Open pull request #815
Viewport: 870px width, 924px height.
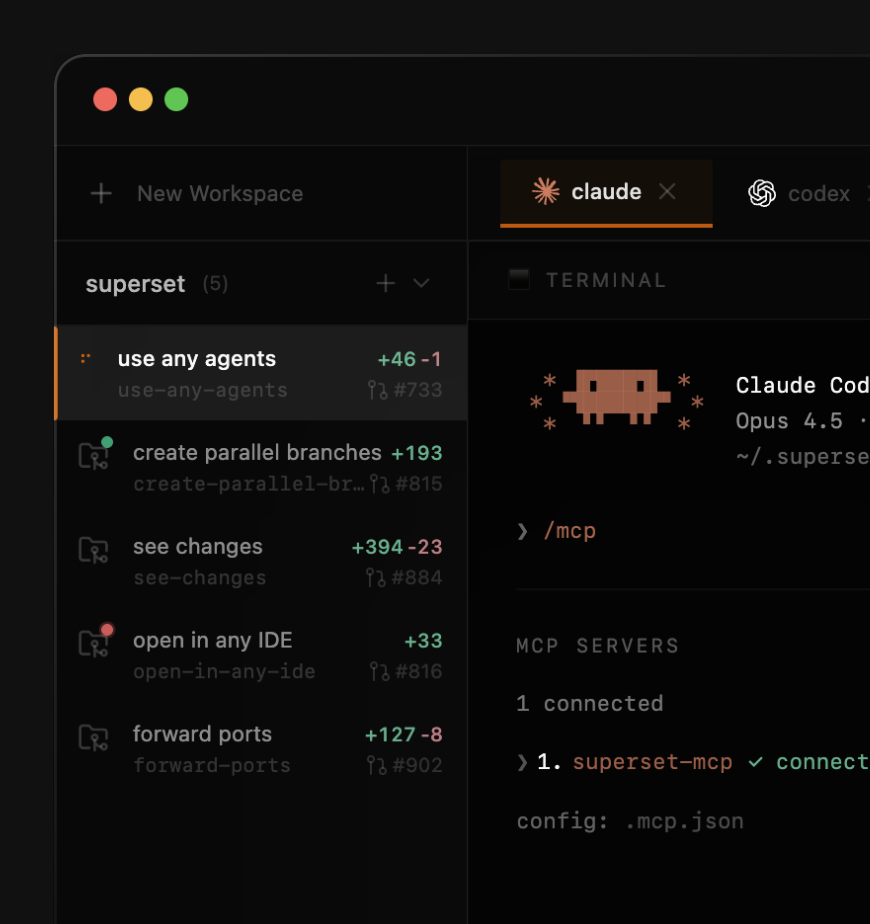tap(406, 484)
